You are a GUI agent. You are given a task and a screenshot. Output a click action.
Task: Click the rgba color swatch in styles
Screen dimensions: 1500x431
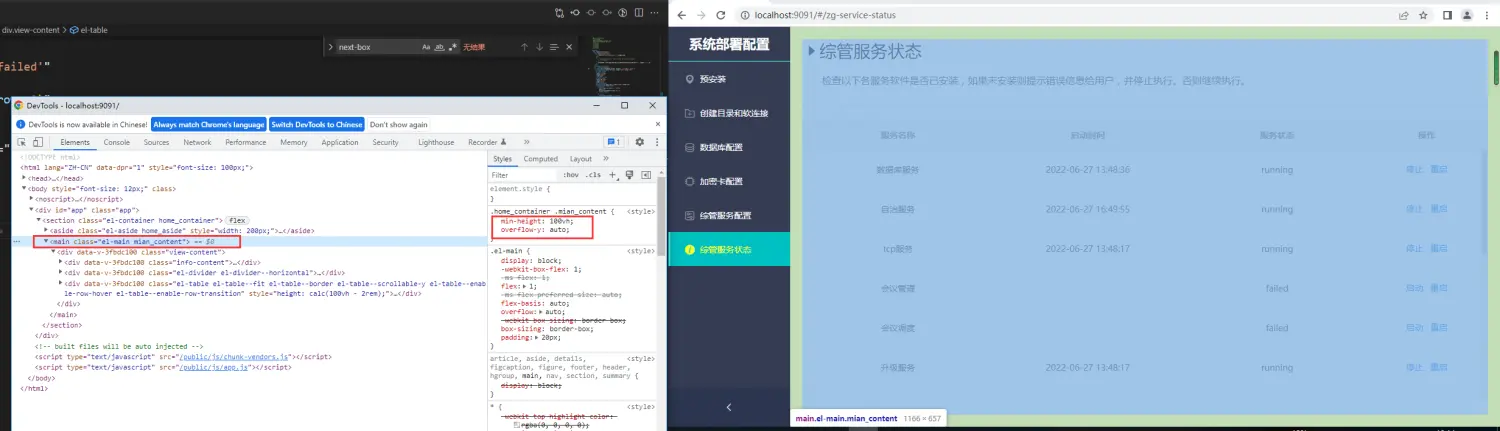coord(517,425)
